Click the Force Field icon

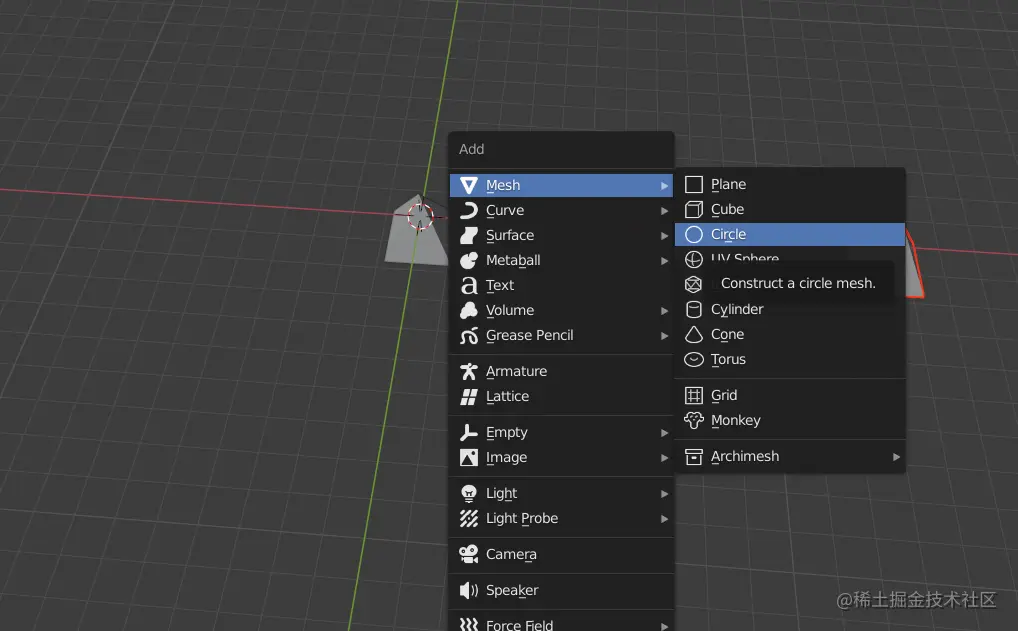click(x=469, y=625)
